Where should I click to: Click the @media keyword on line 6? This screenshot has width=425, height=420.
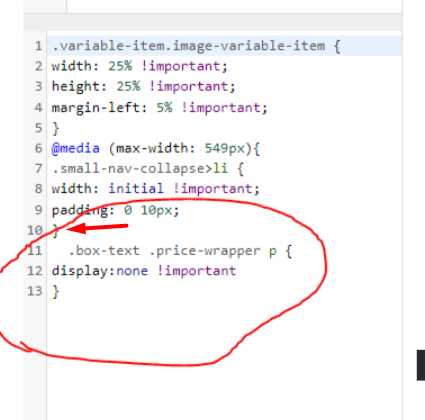(76, 148)
